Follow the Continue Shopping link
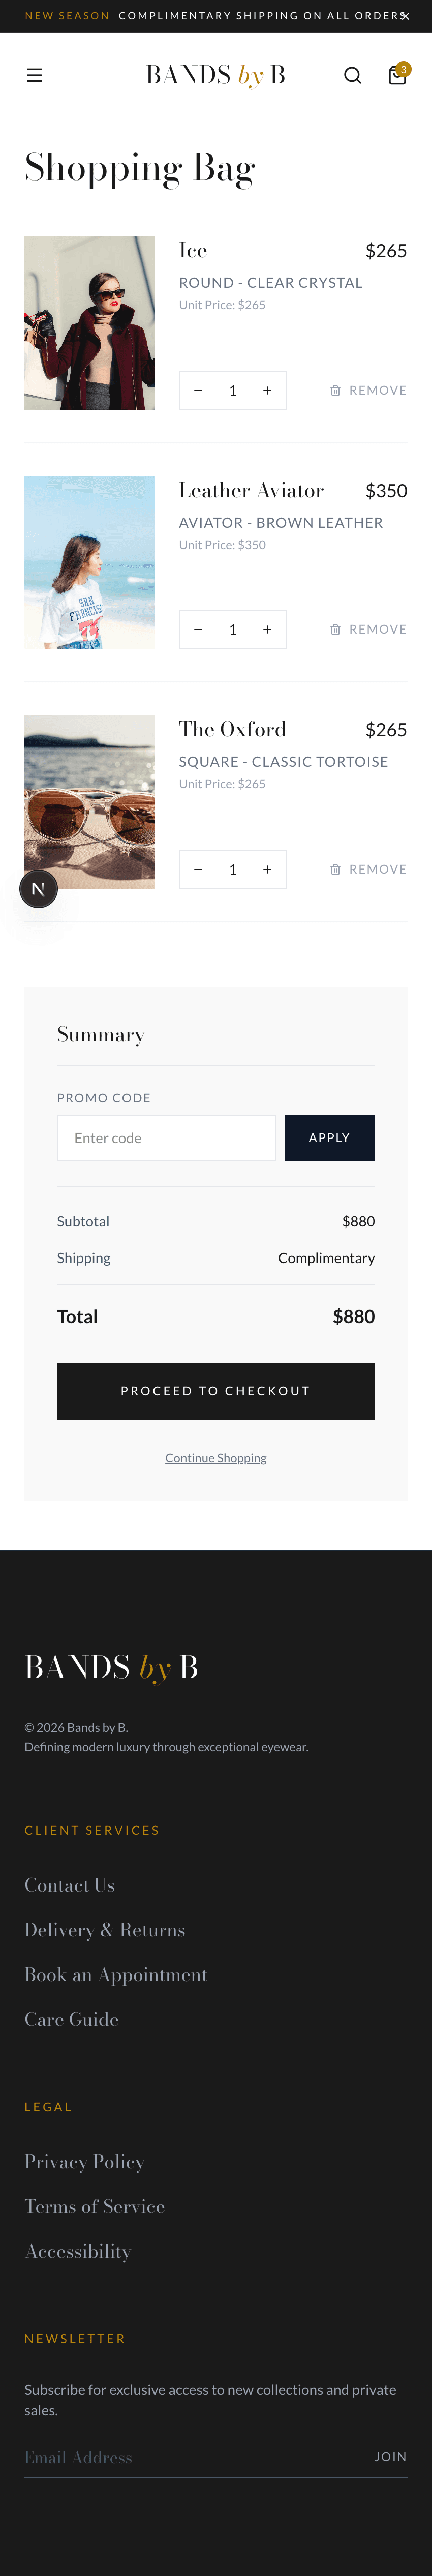This screenshot has height=2576, width=432. 215,1458
